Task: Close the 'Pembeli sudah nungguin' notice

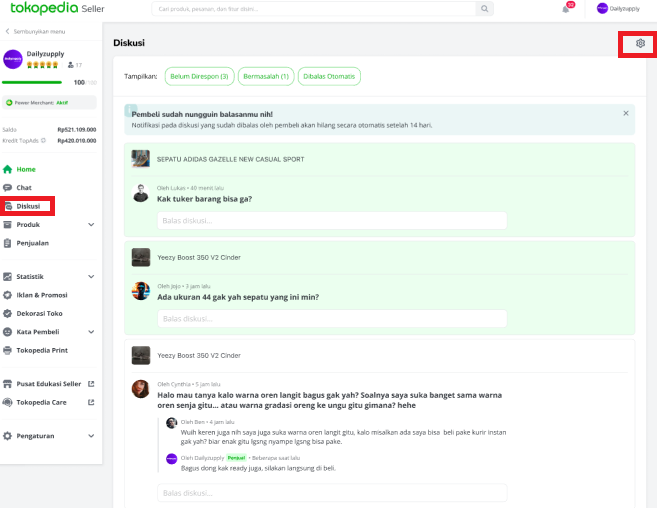Action: tap(626, 113)
